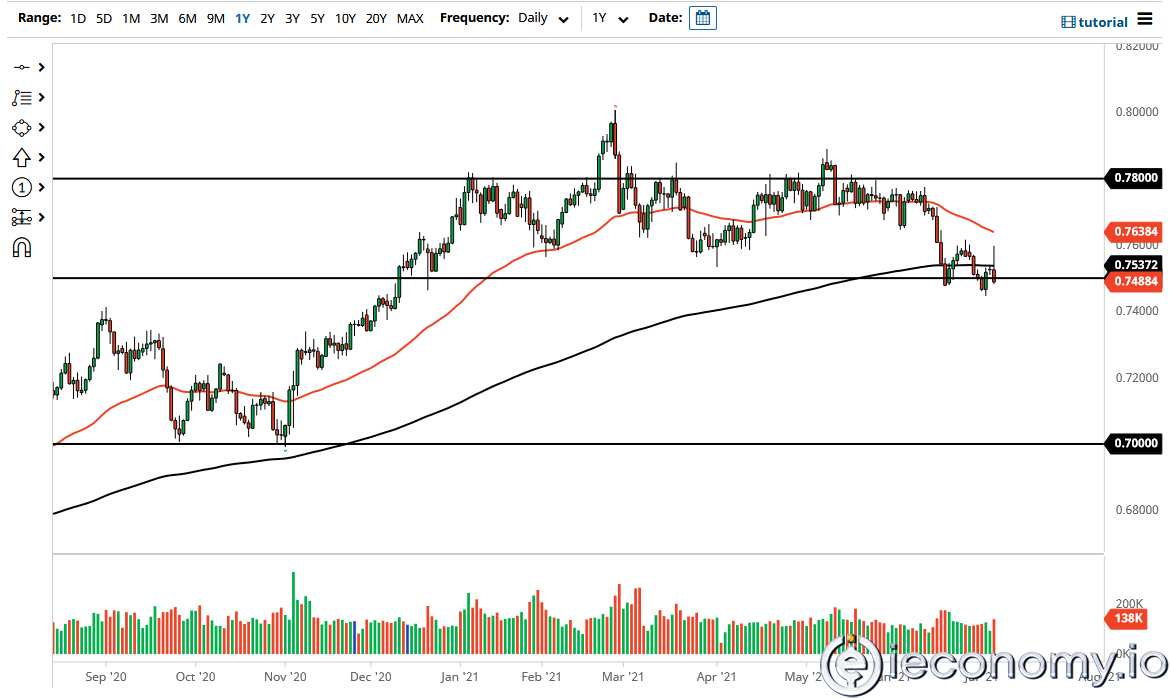The image size is (1170, 698).
Task: Select the 5D range button
Action: 103,18
